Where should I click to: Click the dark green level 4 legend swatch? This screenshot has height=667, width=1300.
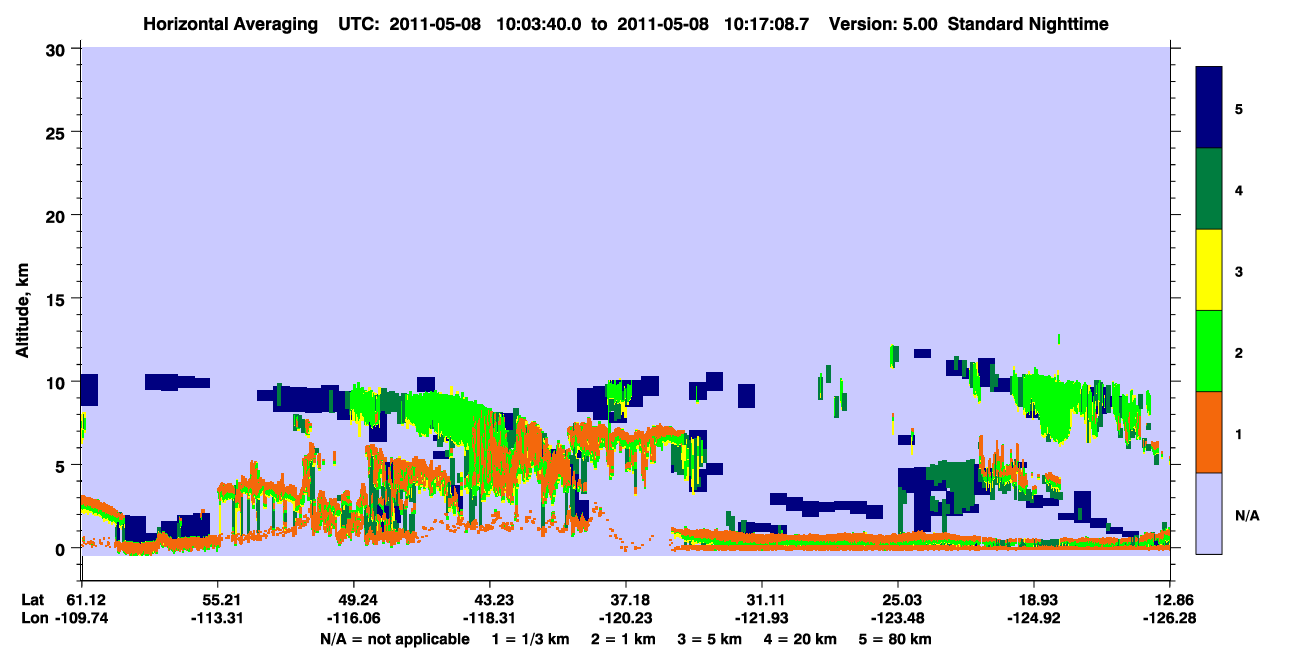(x=1209, y=189)
